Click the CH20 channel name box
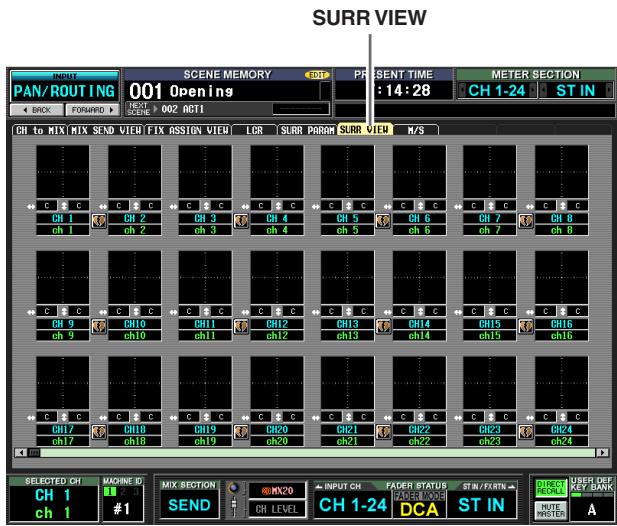 (277, 429)
